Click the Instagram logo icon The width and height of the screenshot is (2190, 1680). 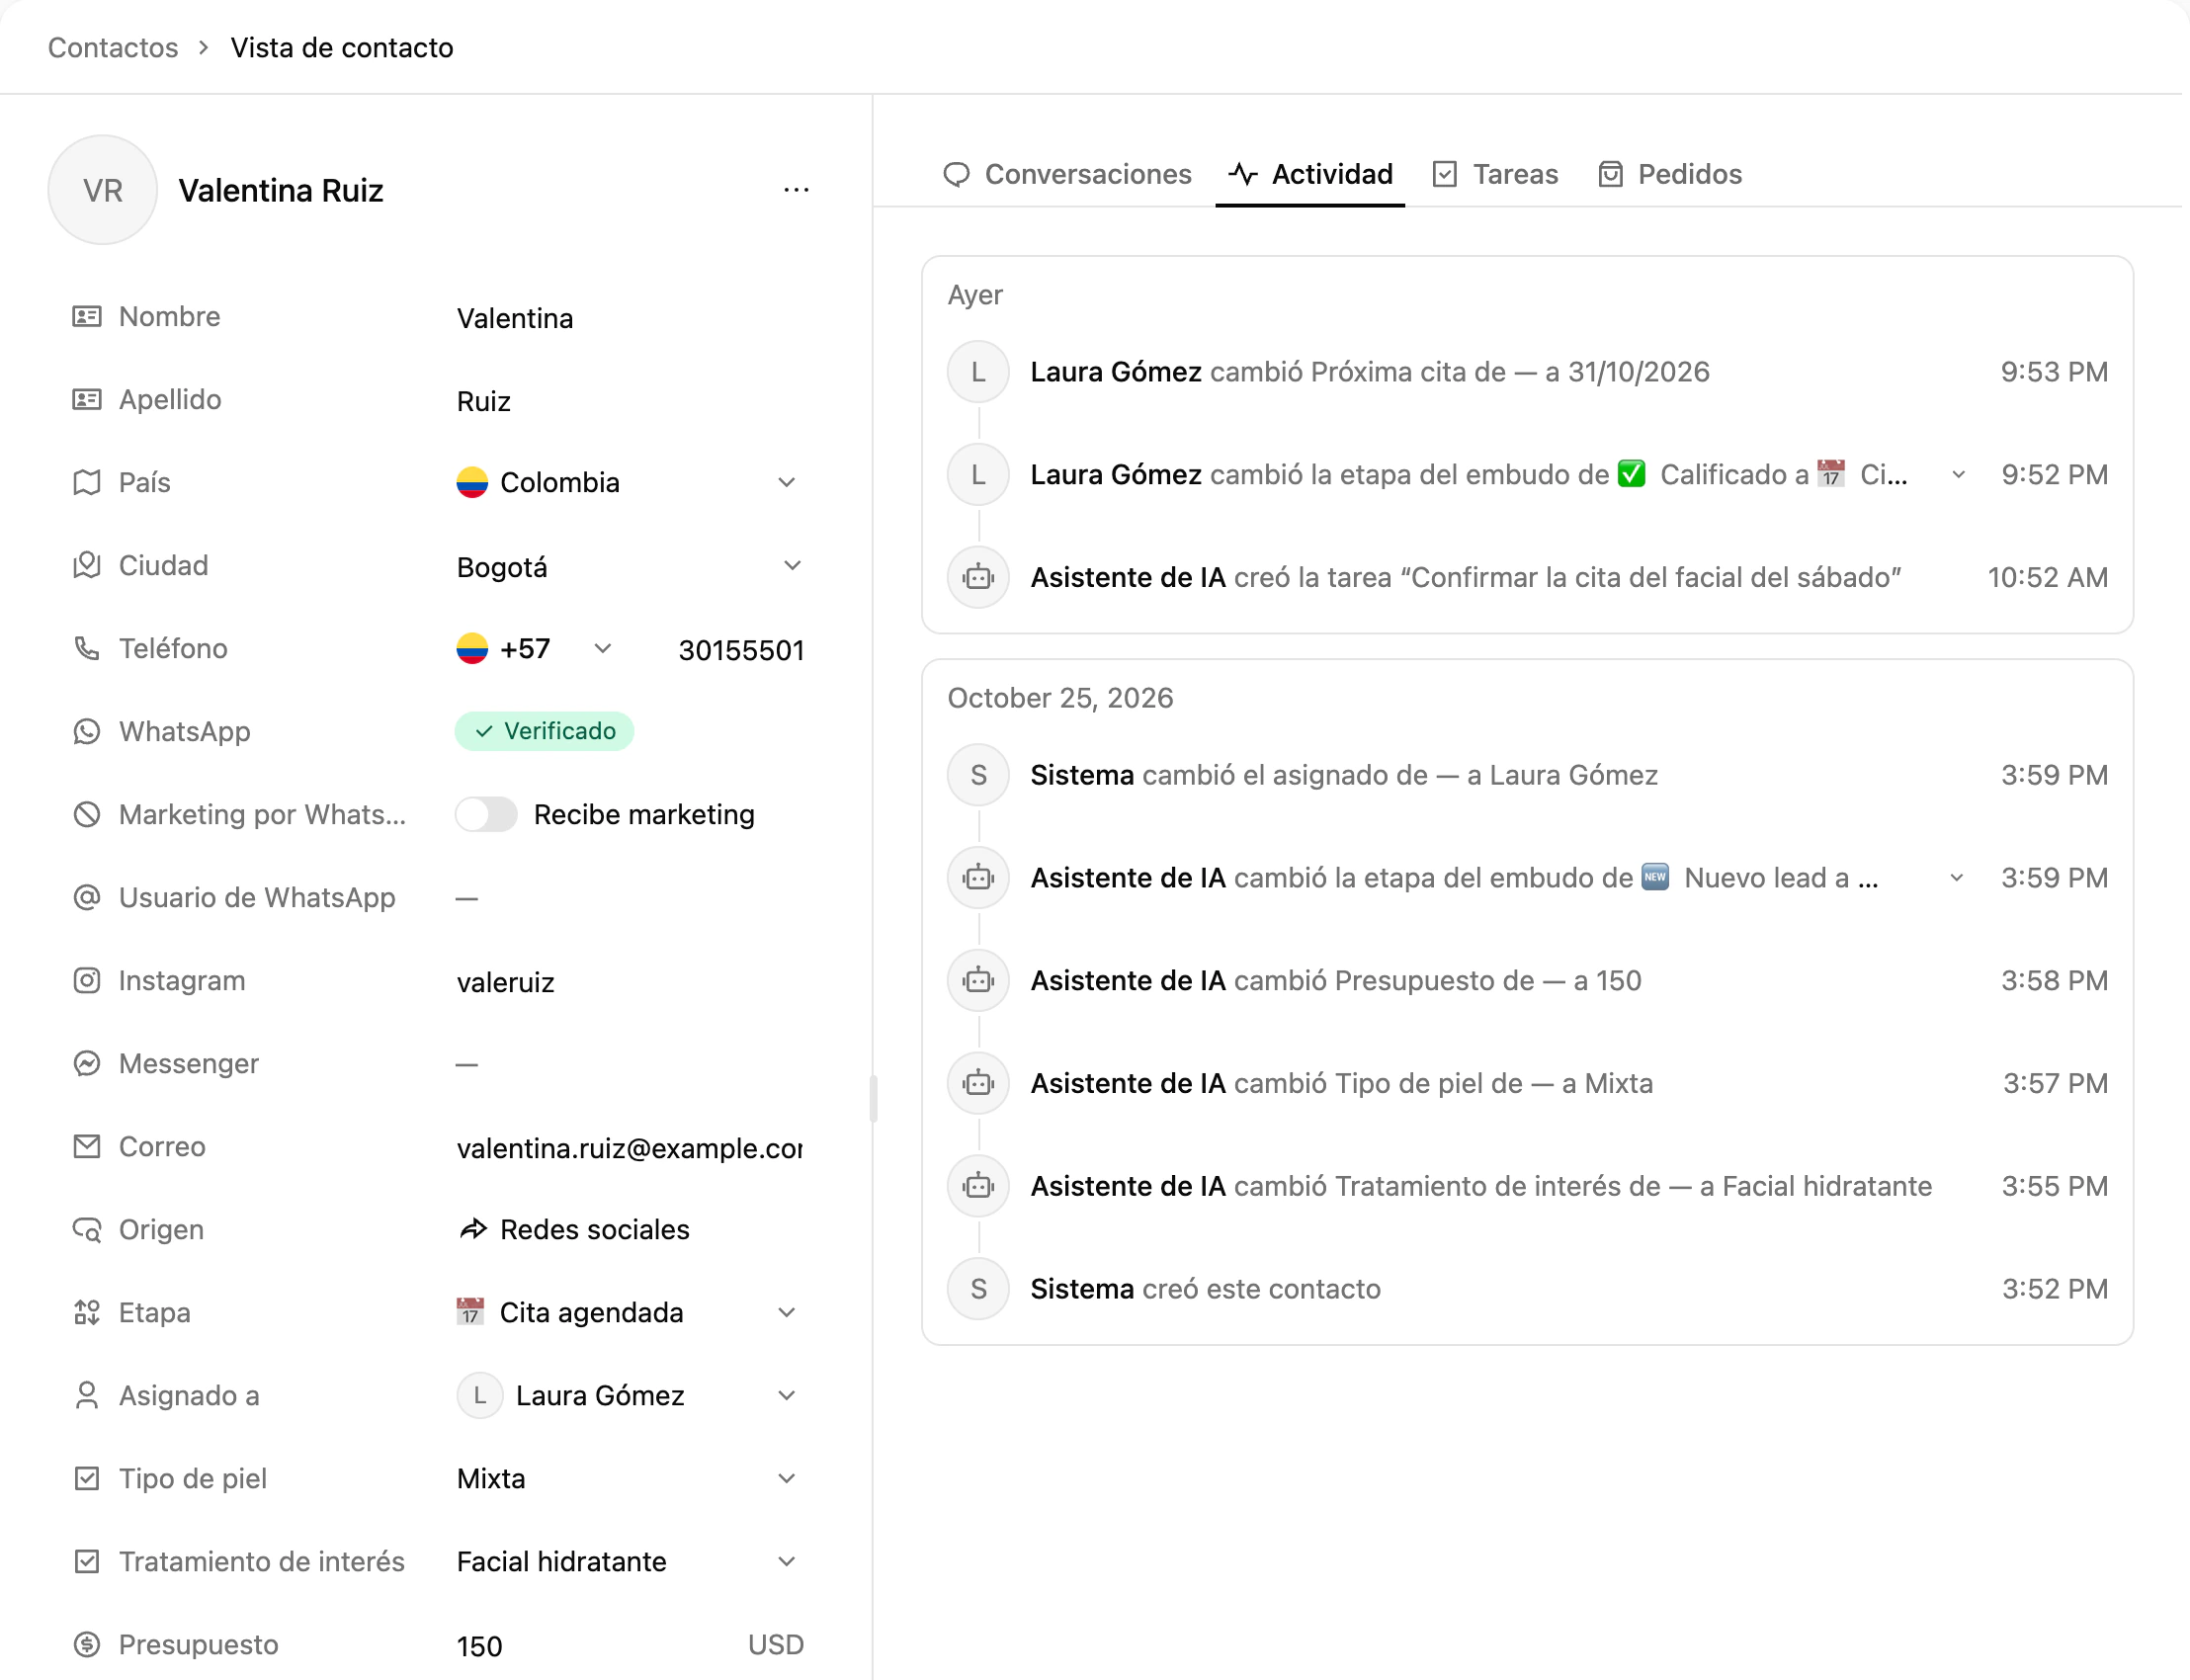tap(87, 980)
